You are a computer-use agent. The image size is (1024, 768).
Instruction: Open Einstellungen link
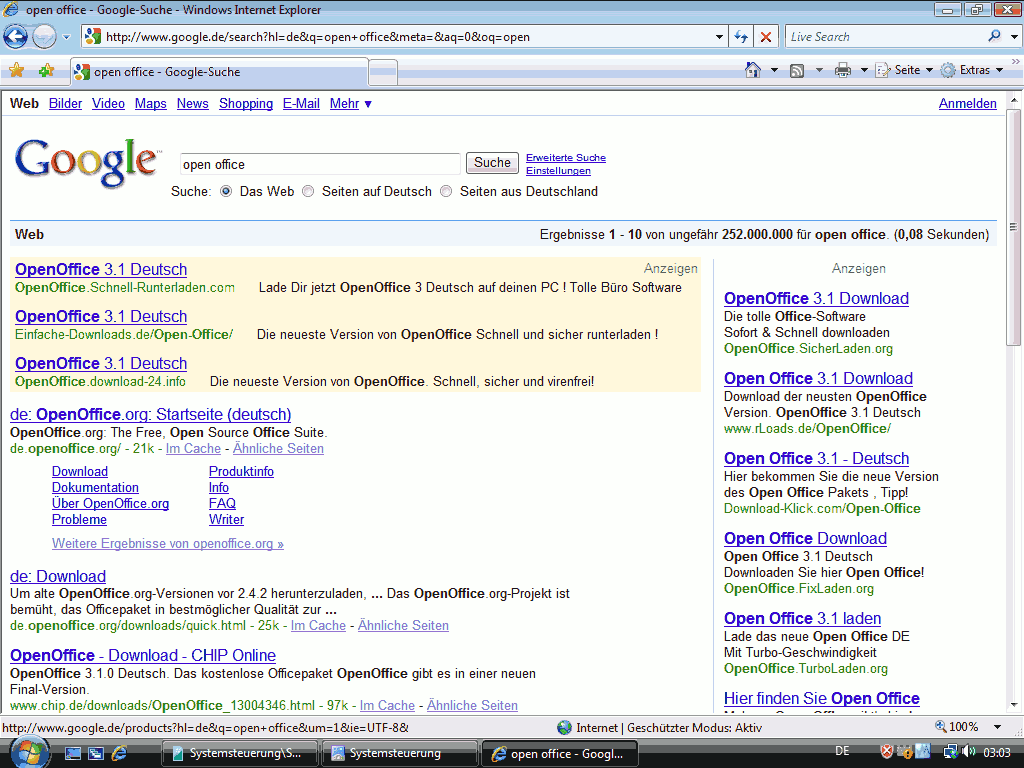tap(558, 170)
